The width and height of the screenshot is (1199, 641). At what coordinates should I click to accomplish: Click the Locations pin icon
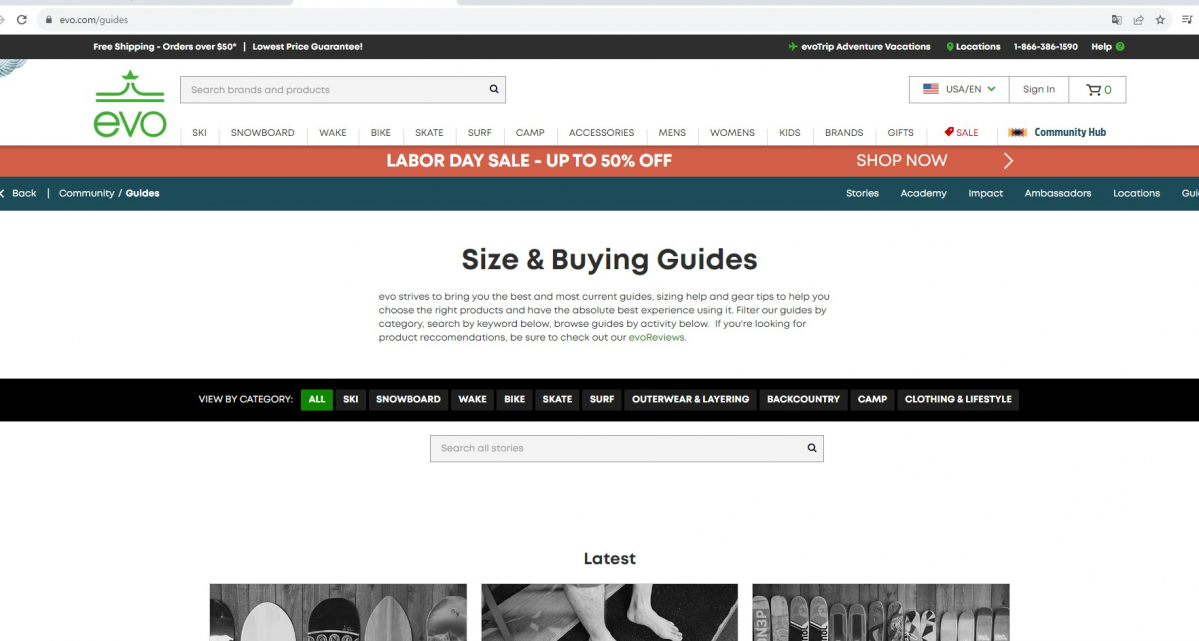click(950, 47)
